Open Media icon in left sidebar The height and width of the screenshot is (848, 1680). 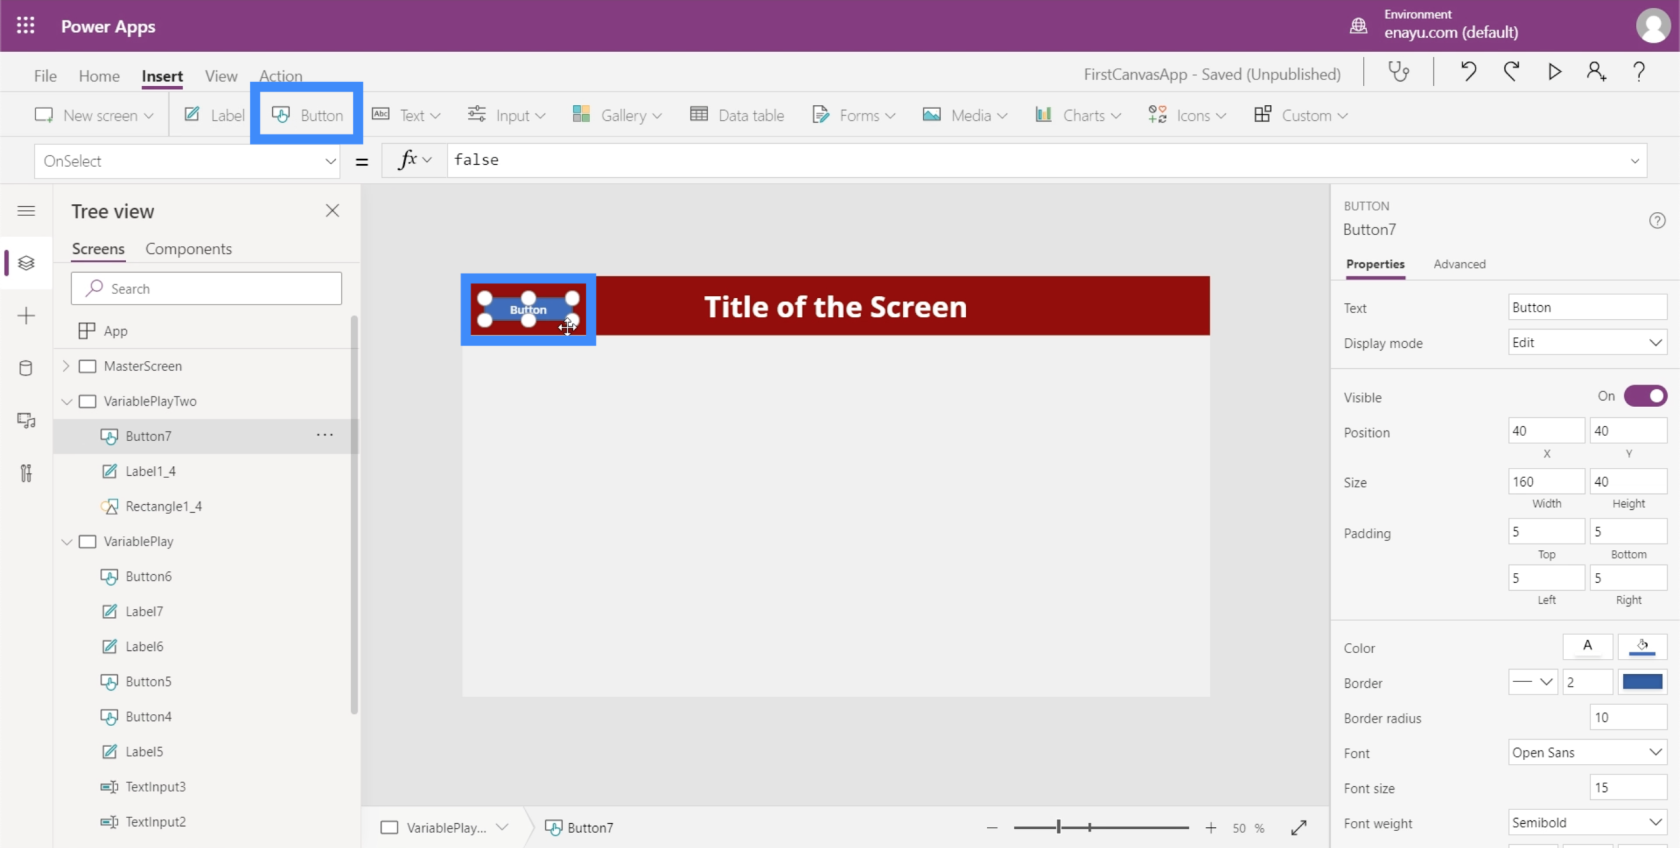(x=26, y=421)
